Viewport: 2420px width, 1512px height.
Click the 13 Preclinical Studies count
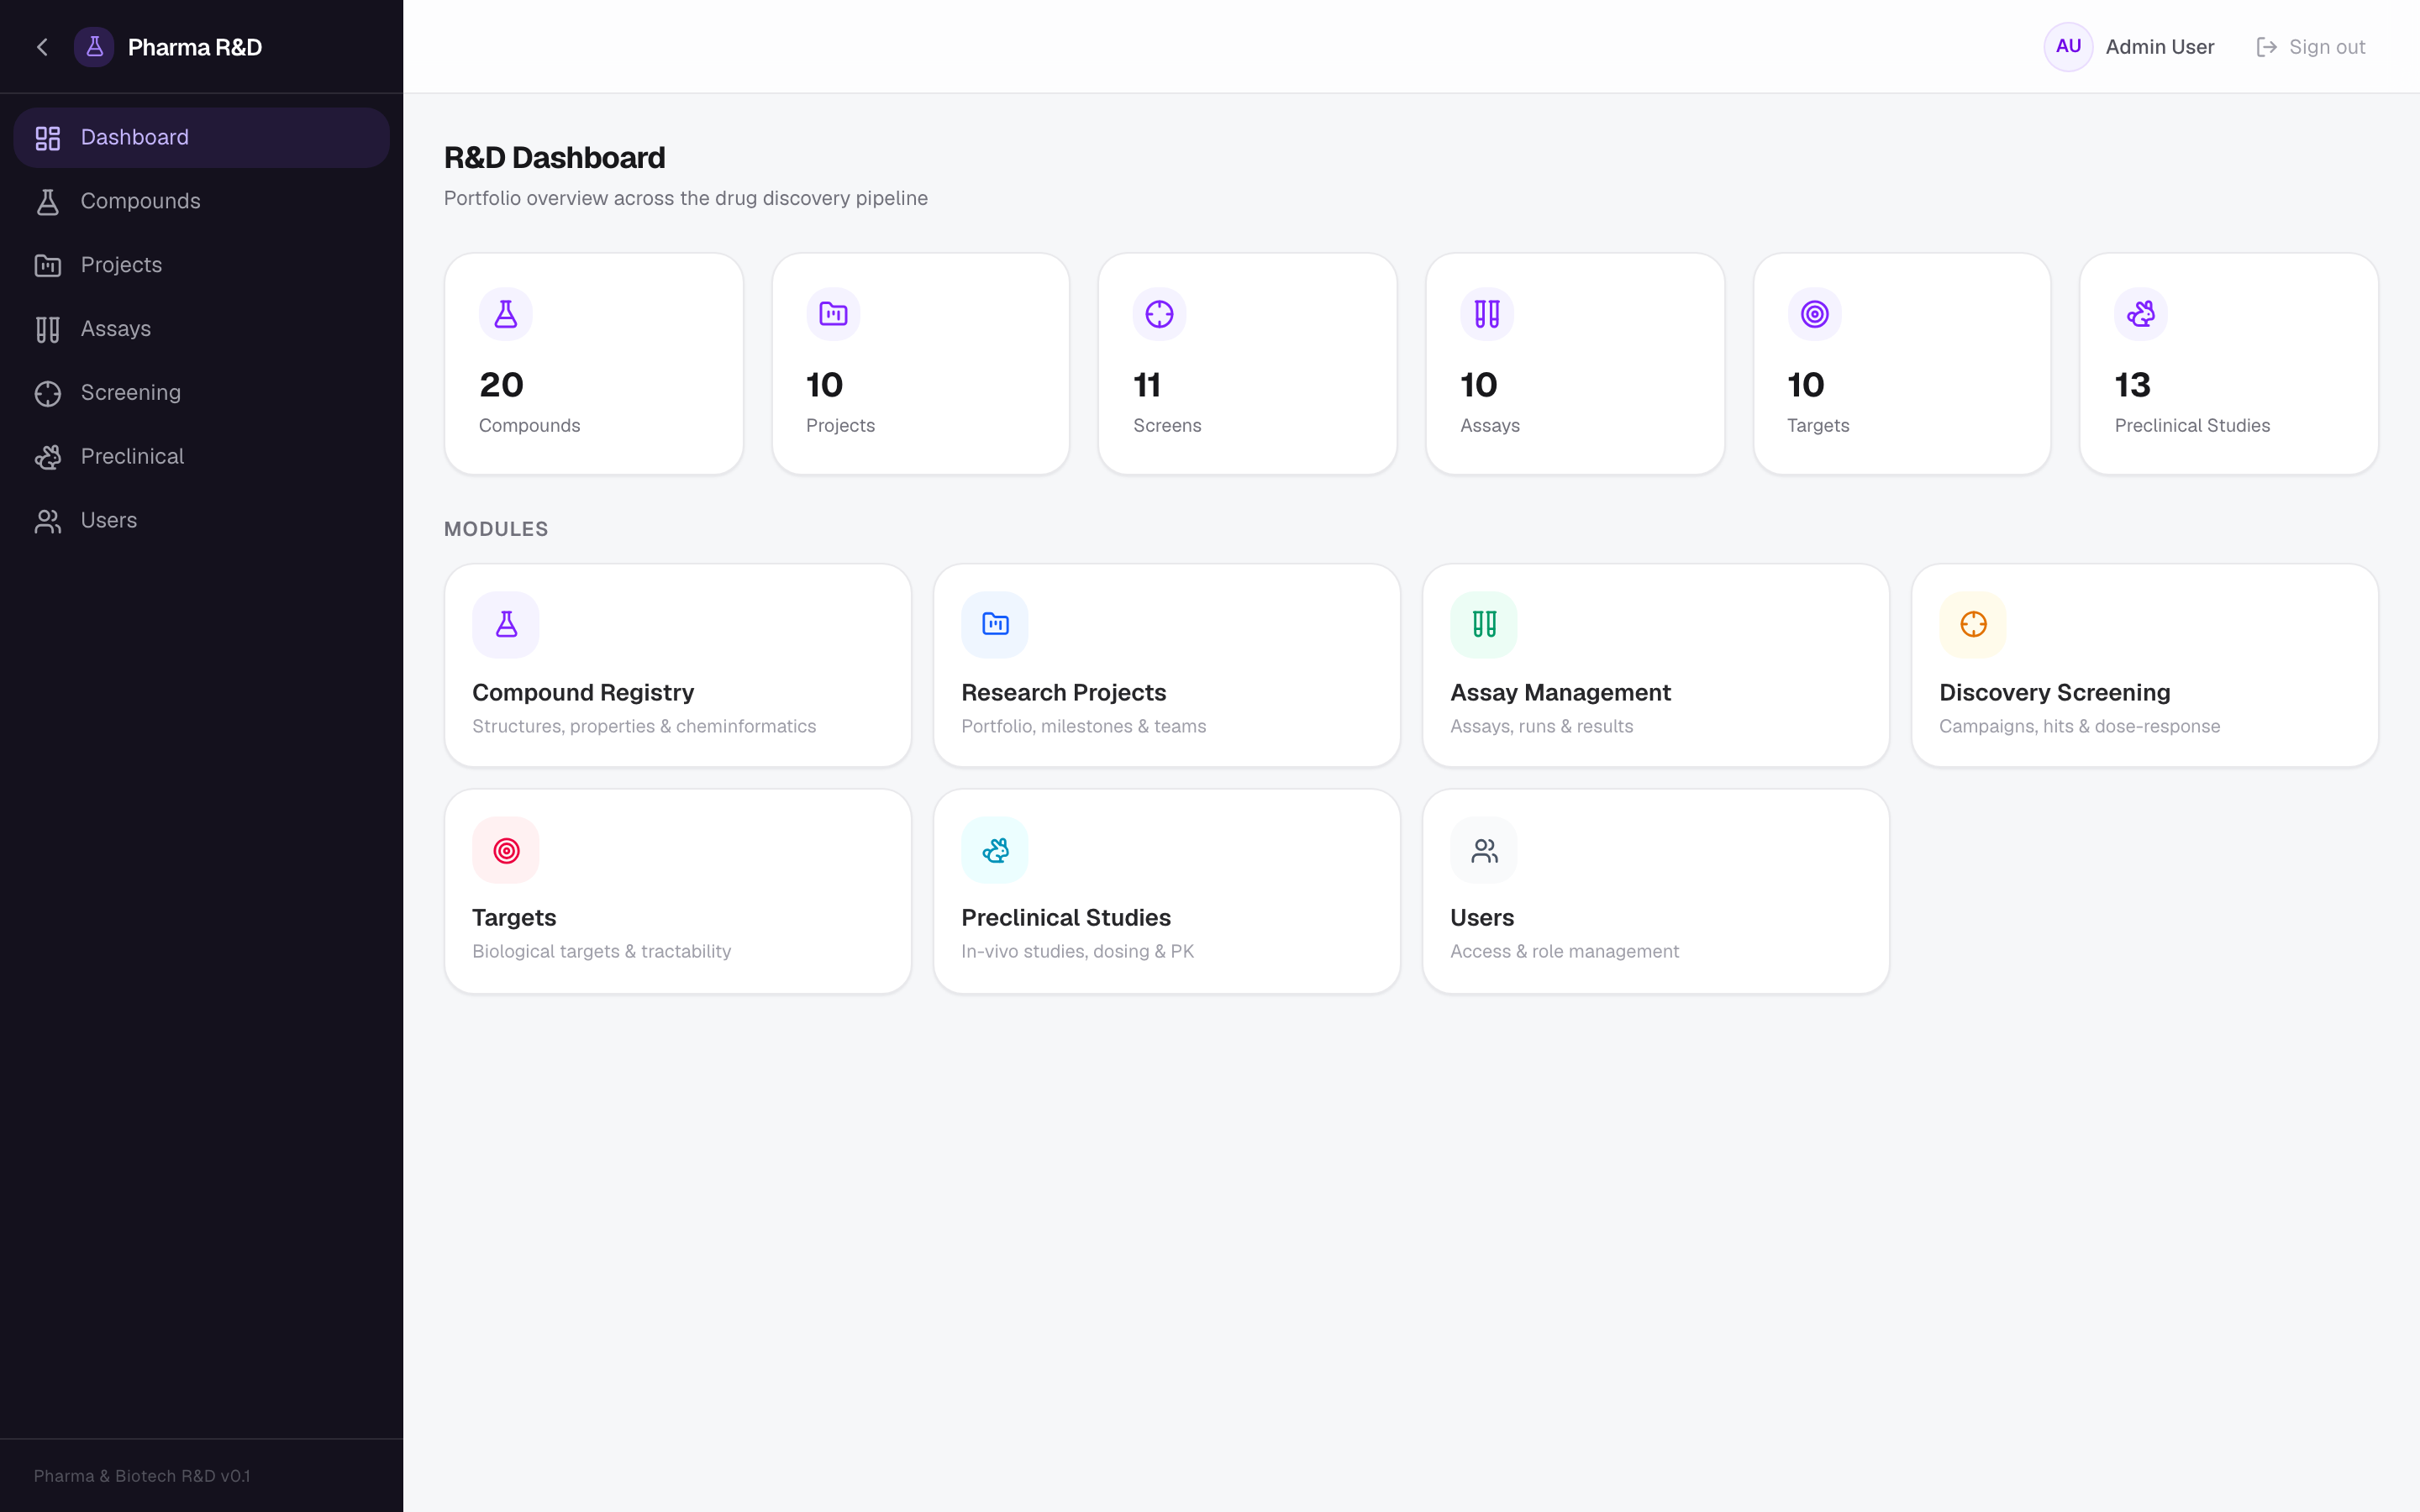point(2132,385)
